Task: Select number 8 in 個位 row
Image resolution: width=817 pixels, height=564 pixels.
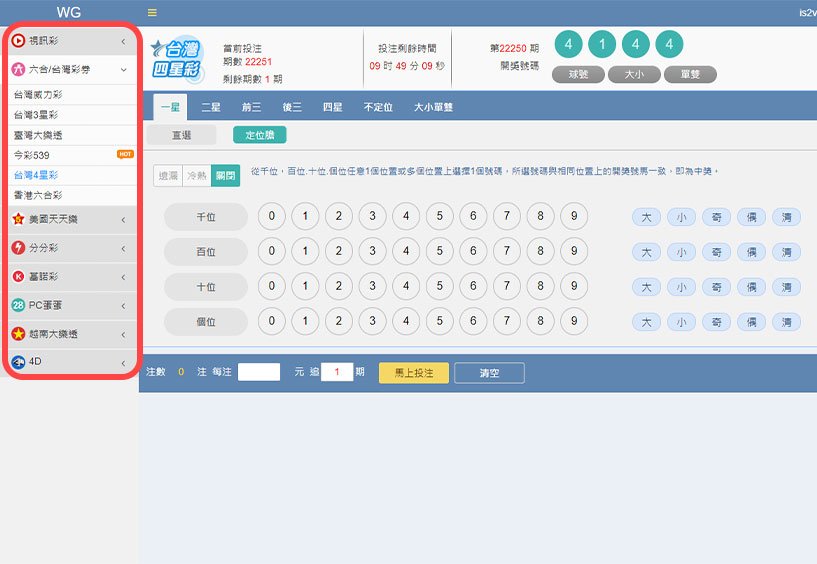Action: [540, 321]
